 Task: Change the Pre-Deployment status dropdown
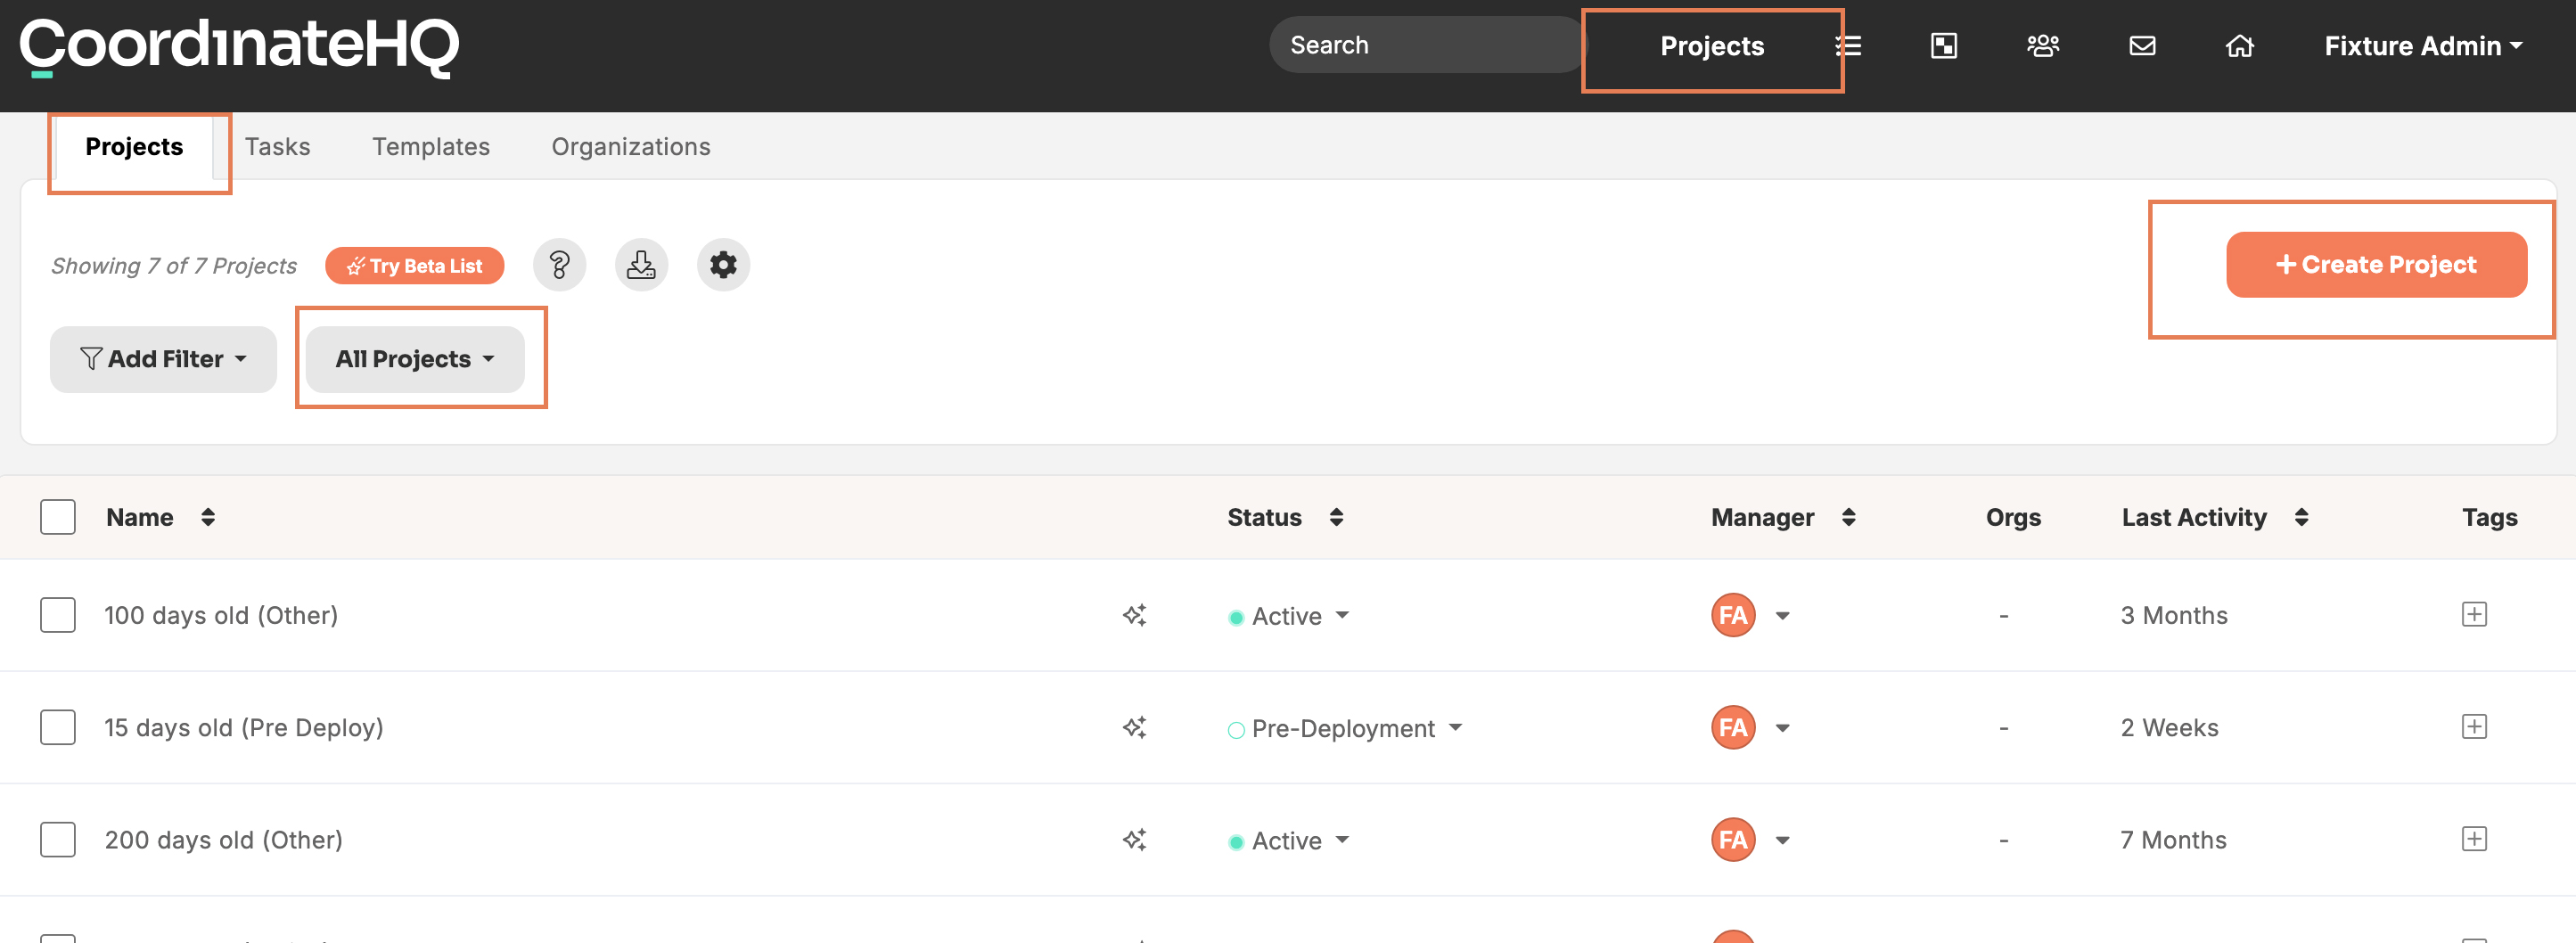pyautogui.click(x=1345, y=728)
